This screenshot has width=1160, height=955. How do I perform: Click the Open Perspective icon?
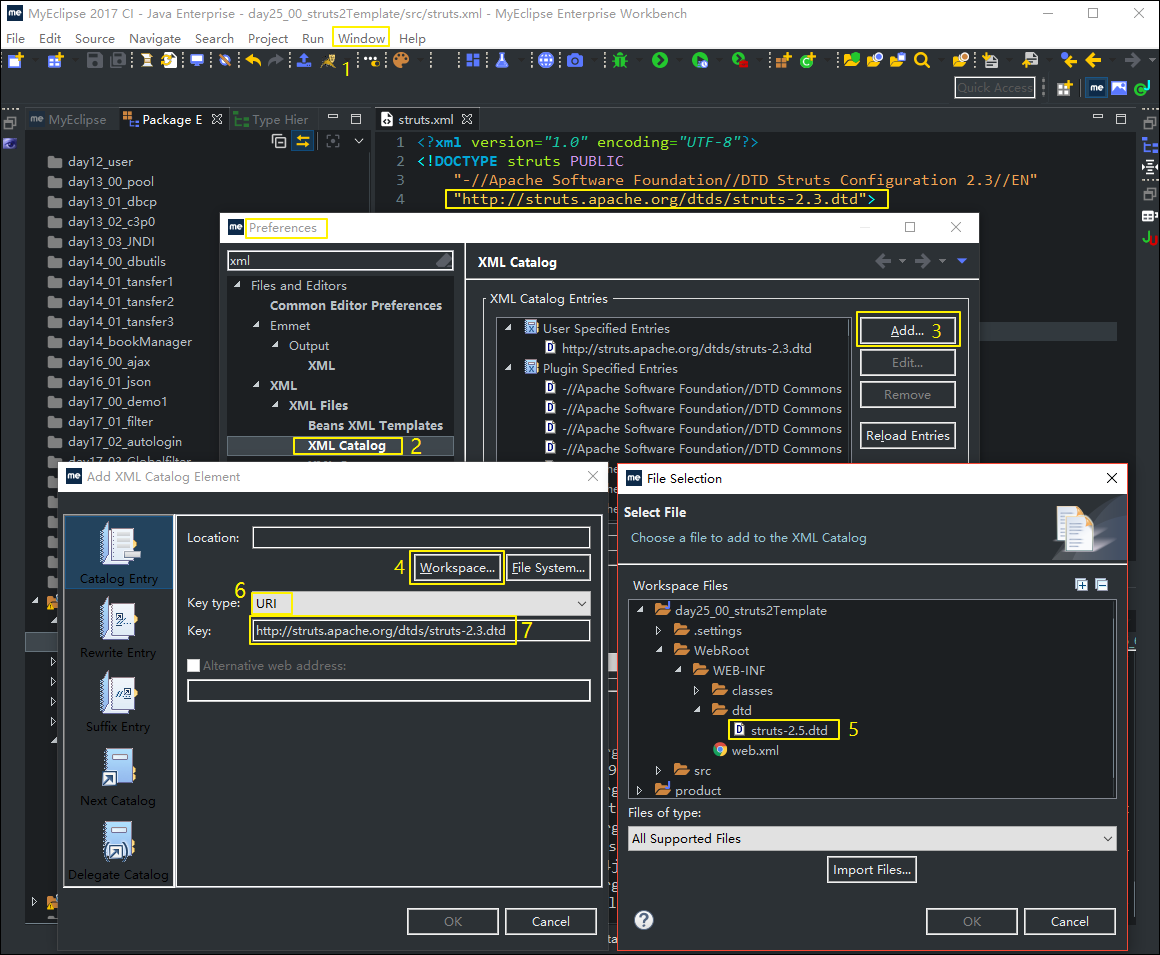[1065, 88]
